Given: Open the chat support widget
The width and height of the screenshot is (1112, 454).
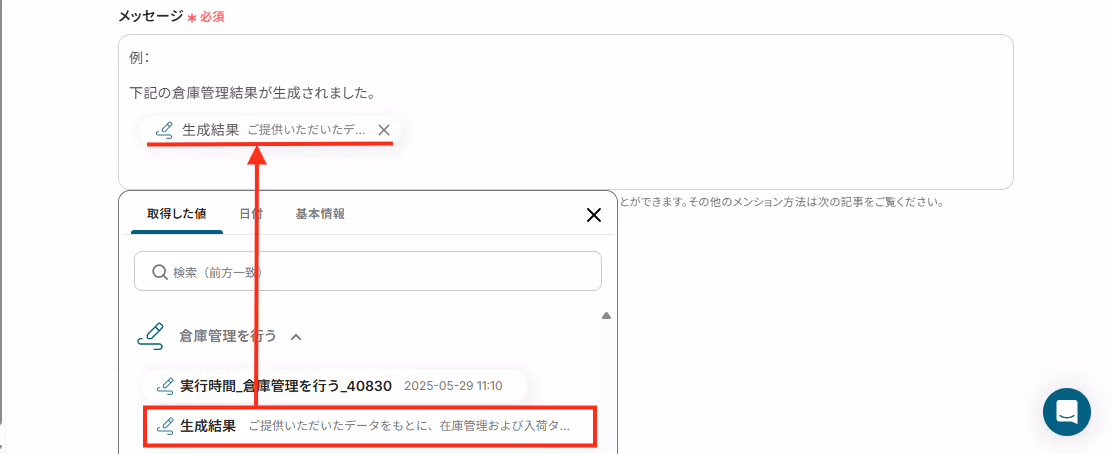Looking at the screenshot, I should pyautogui.click(x=1067, y=411).
